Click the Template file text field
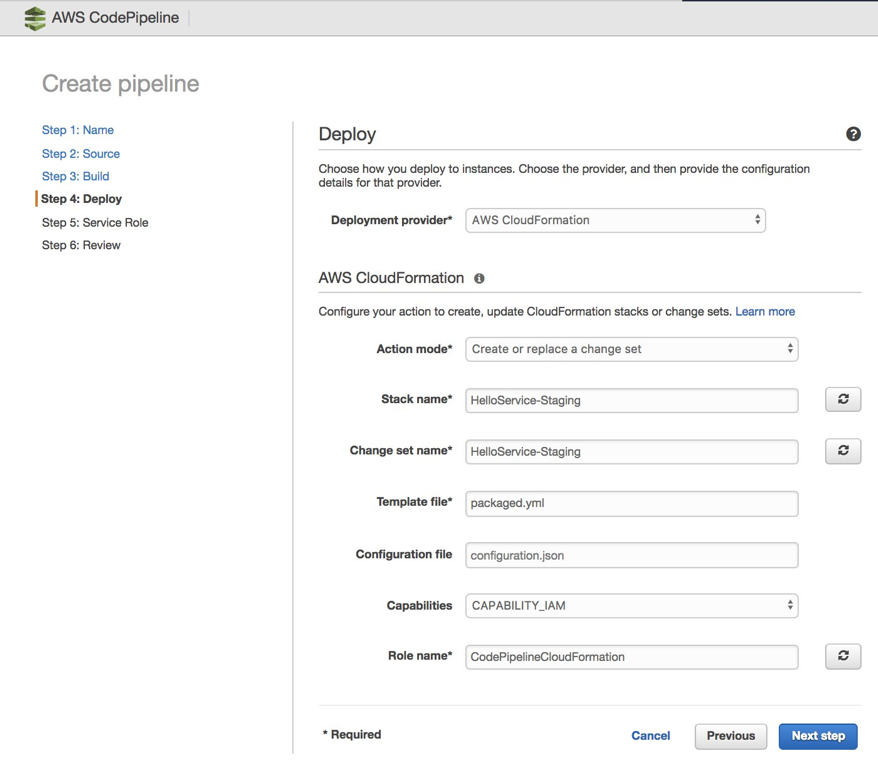The height and width of the screenshot is (765, 878). 631,503
